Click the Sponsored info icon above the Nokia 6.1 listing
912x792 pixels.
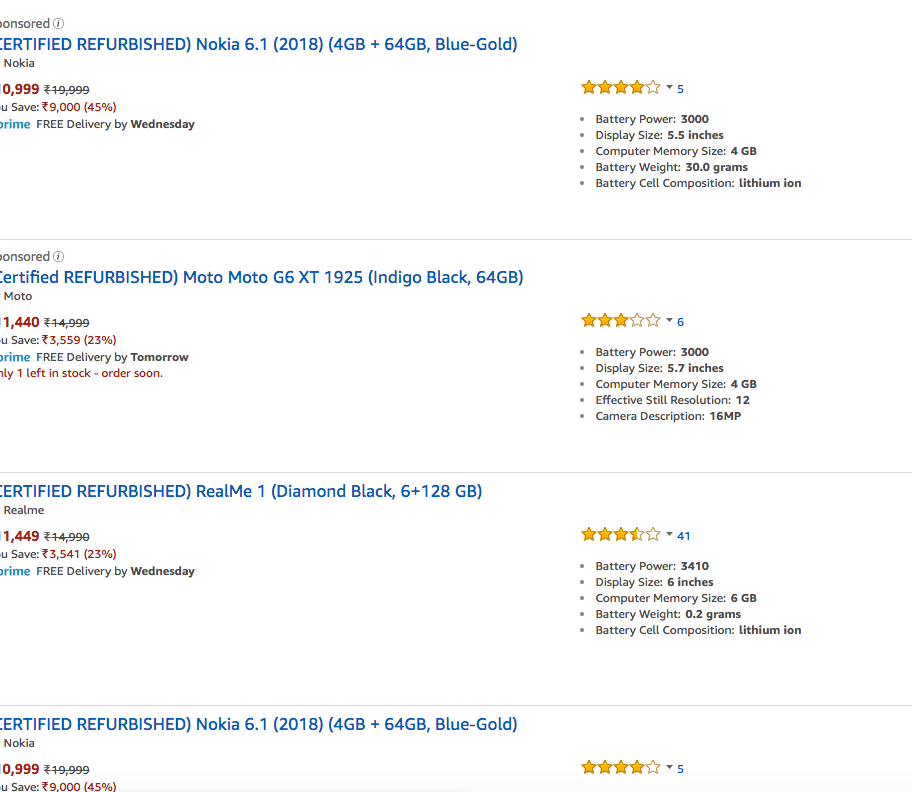(59, 24)
